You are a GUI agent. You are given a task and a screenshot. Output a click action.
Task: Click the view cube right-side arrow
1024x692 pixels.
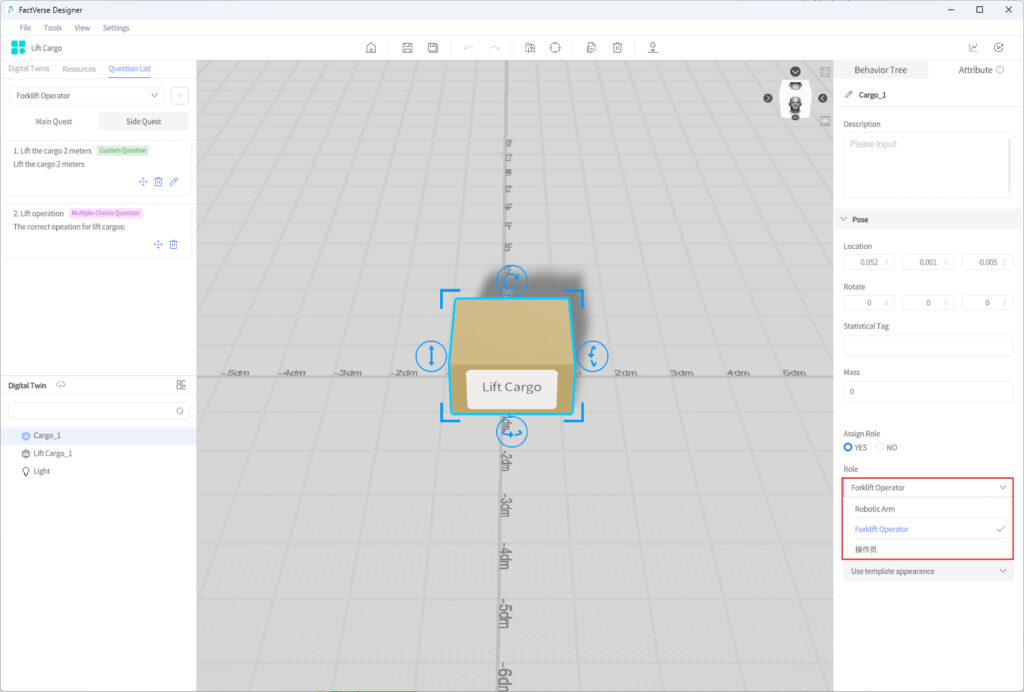[823, 98]
